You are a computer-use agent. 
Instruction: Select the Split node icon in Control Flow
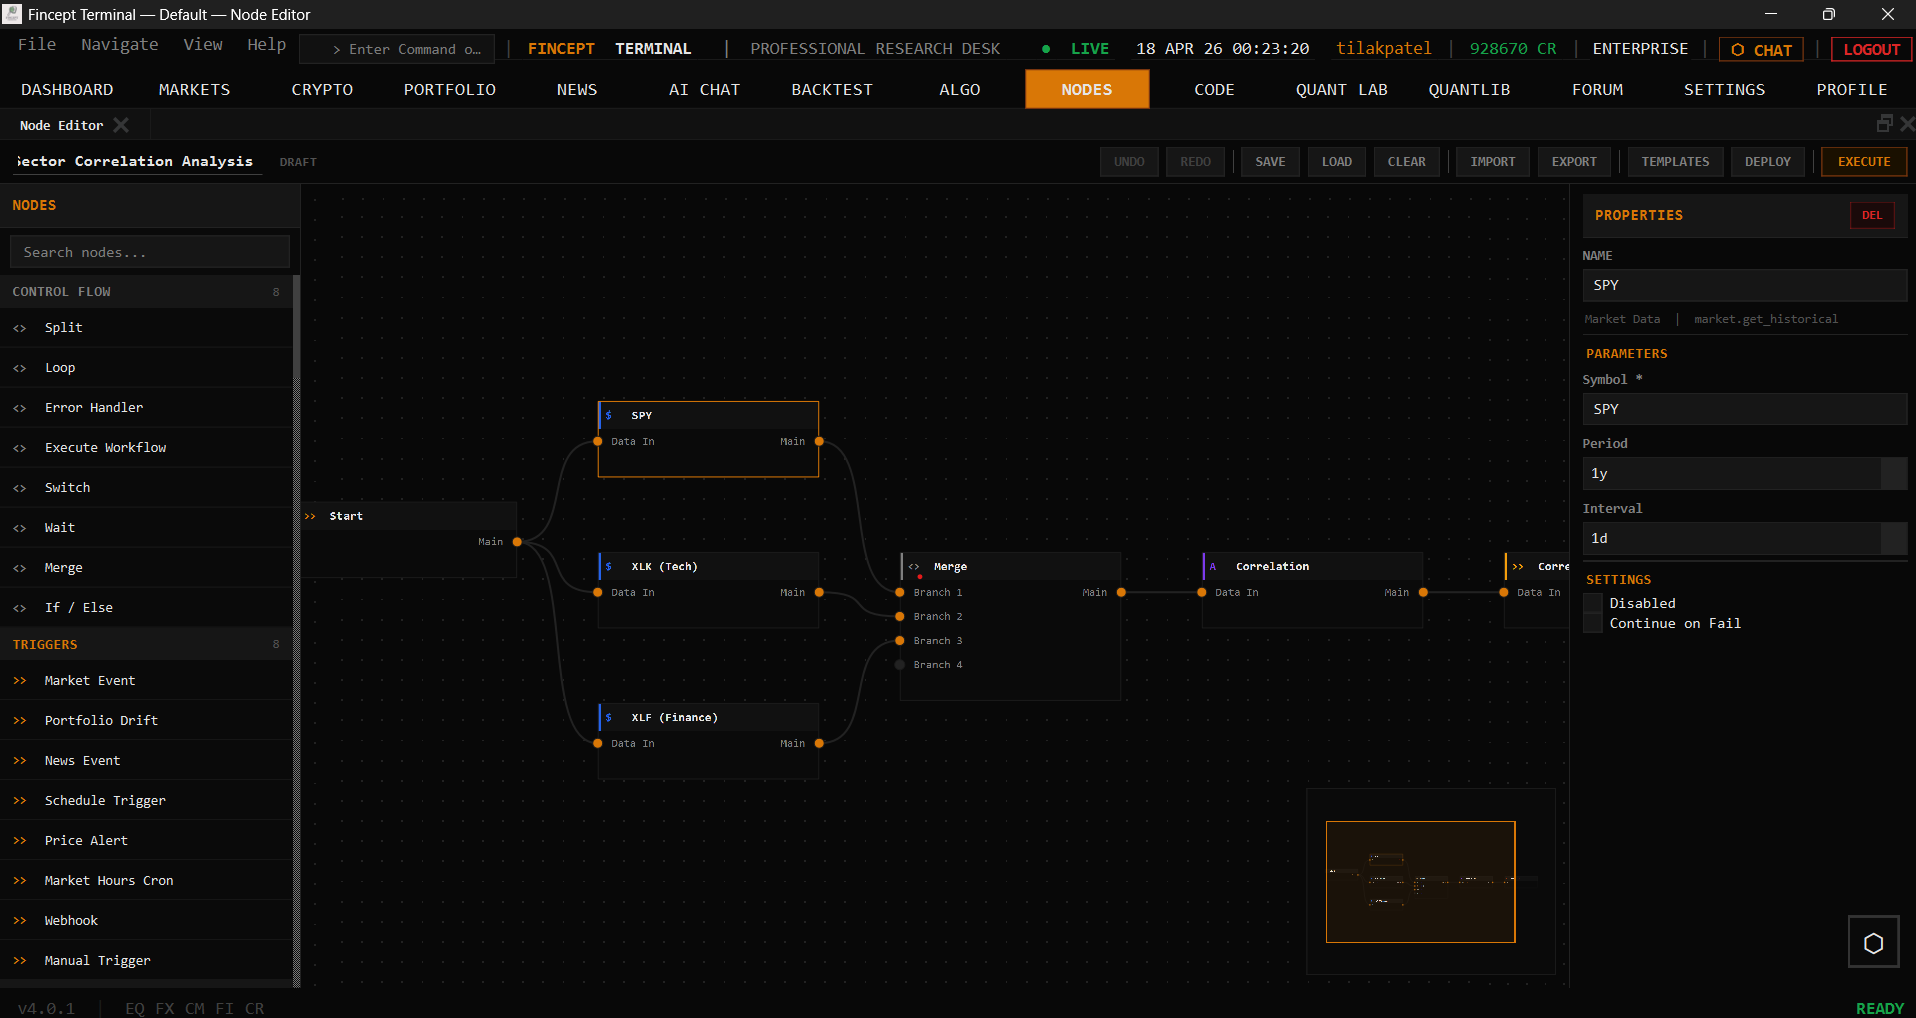click(19, 327)
